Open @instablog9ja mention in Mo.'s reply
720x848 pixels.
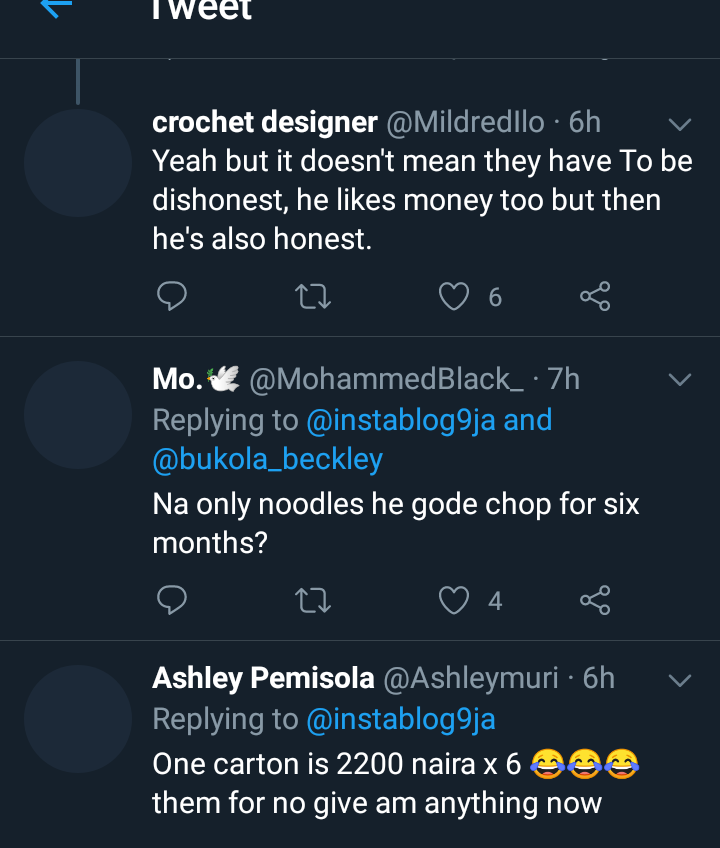click(401, 420)
